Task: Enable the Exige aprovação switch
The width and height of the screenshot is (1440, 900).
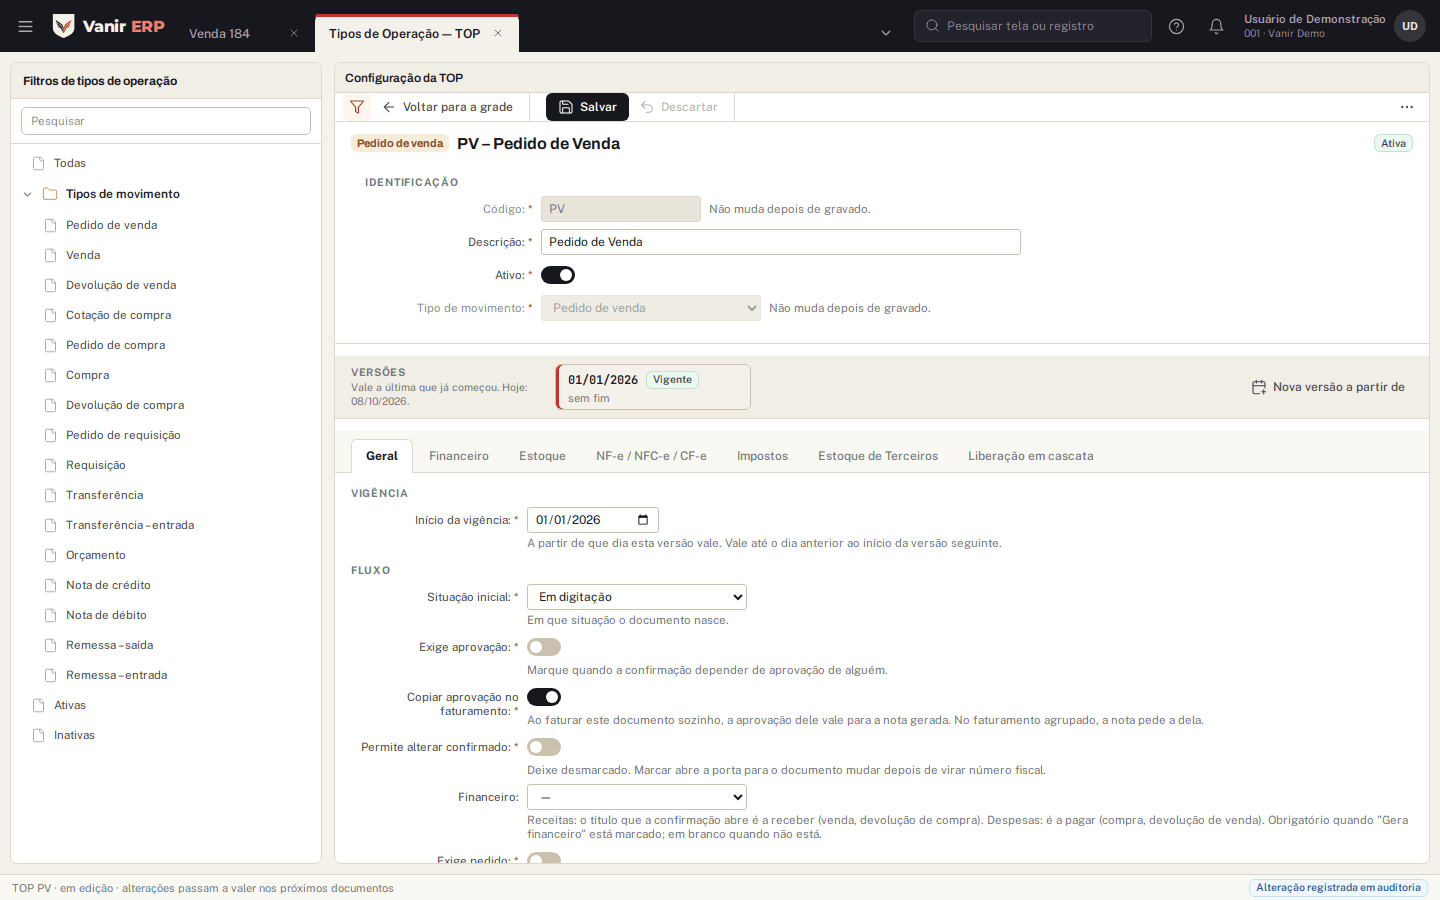Action: click(x=544, y=647)
